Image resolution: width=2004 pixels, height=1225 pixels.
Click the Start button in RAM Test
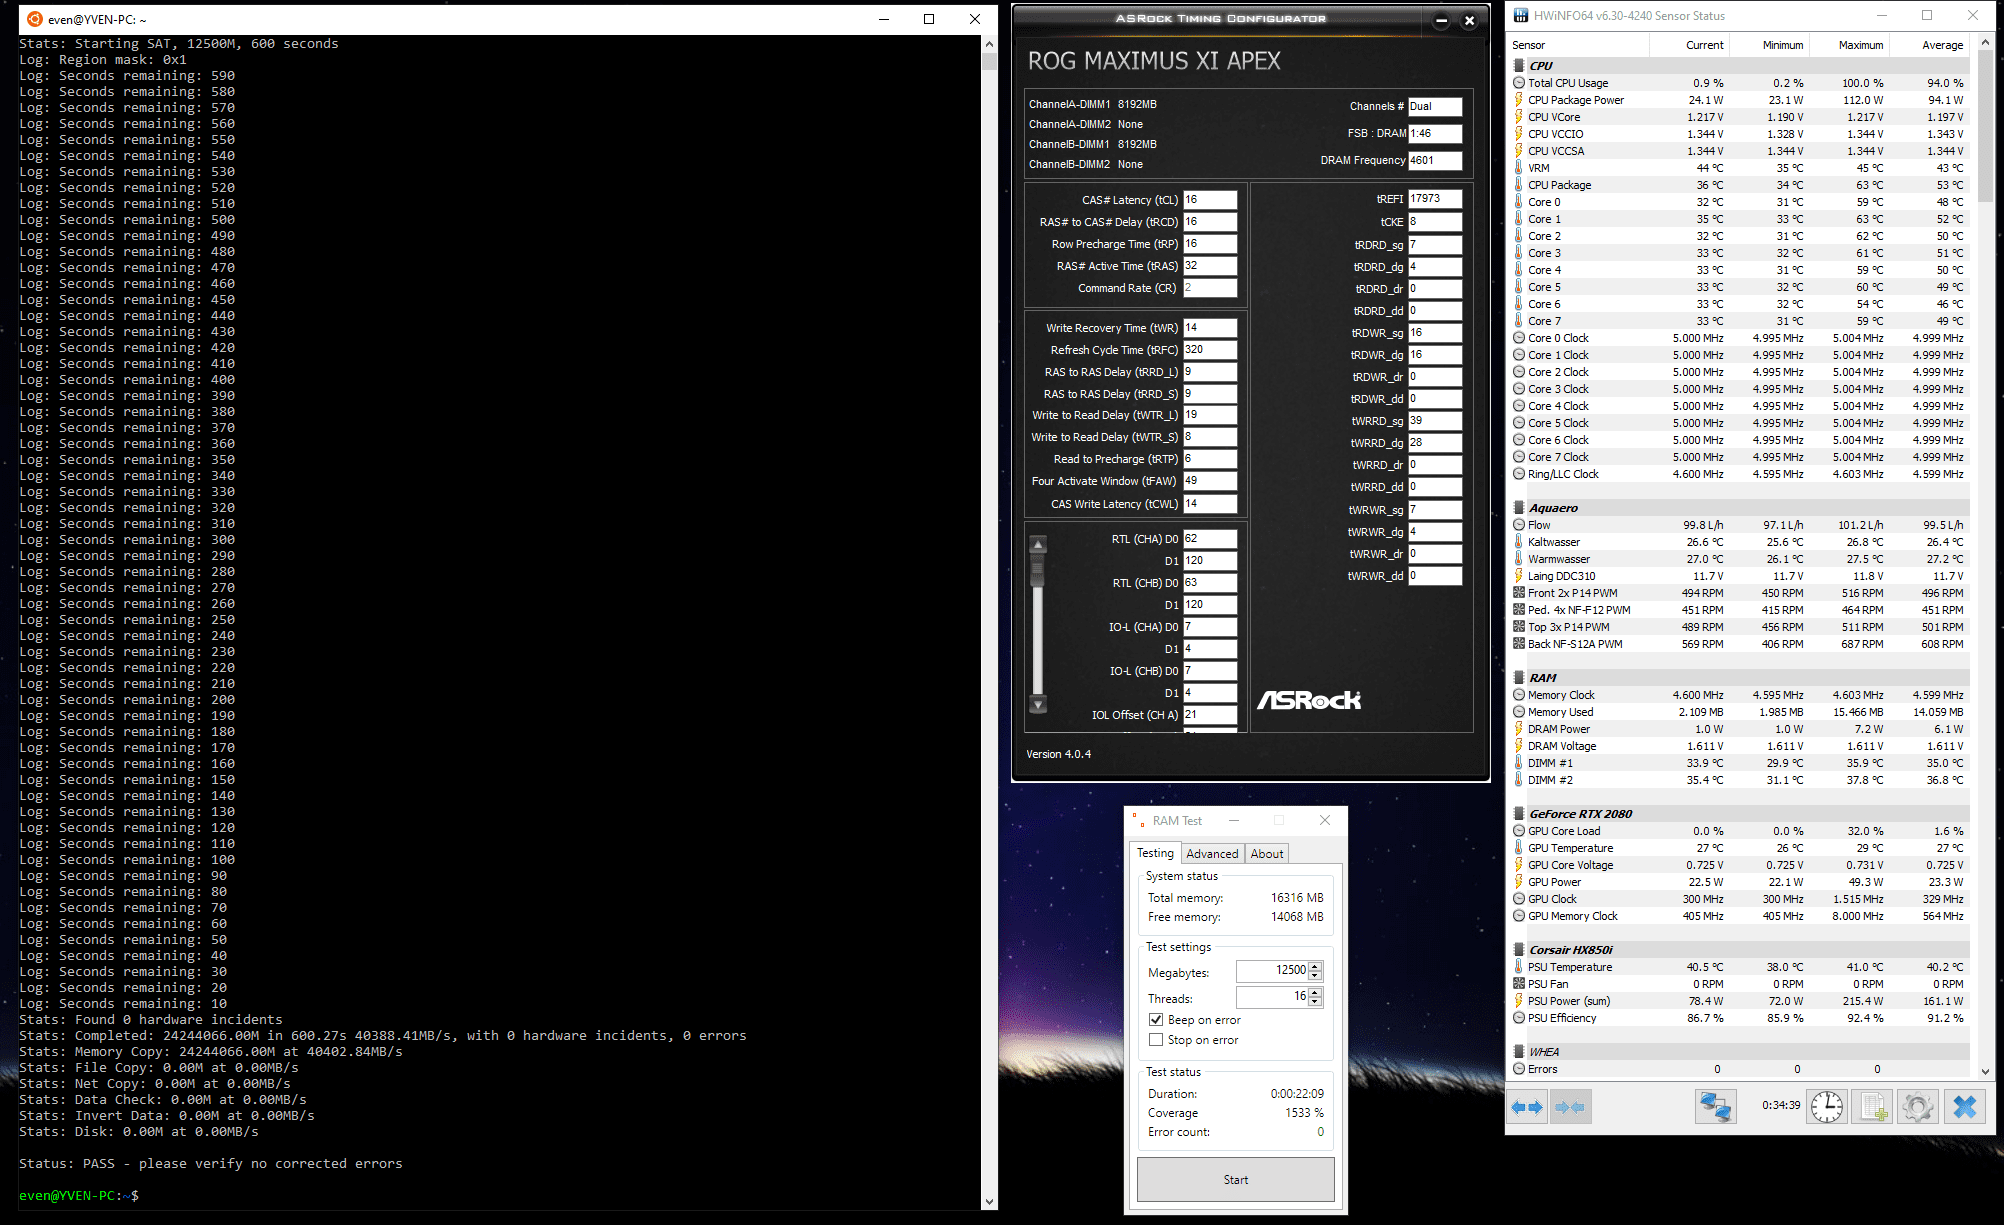point(1236,1180)
